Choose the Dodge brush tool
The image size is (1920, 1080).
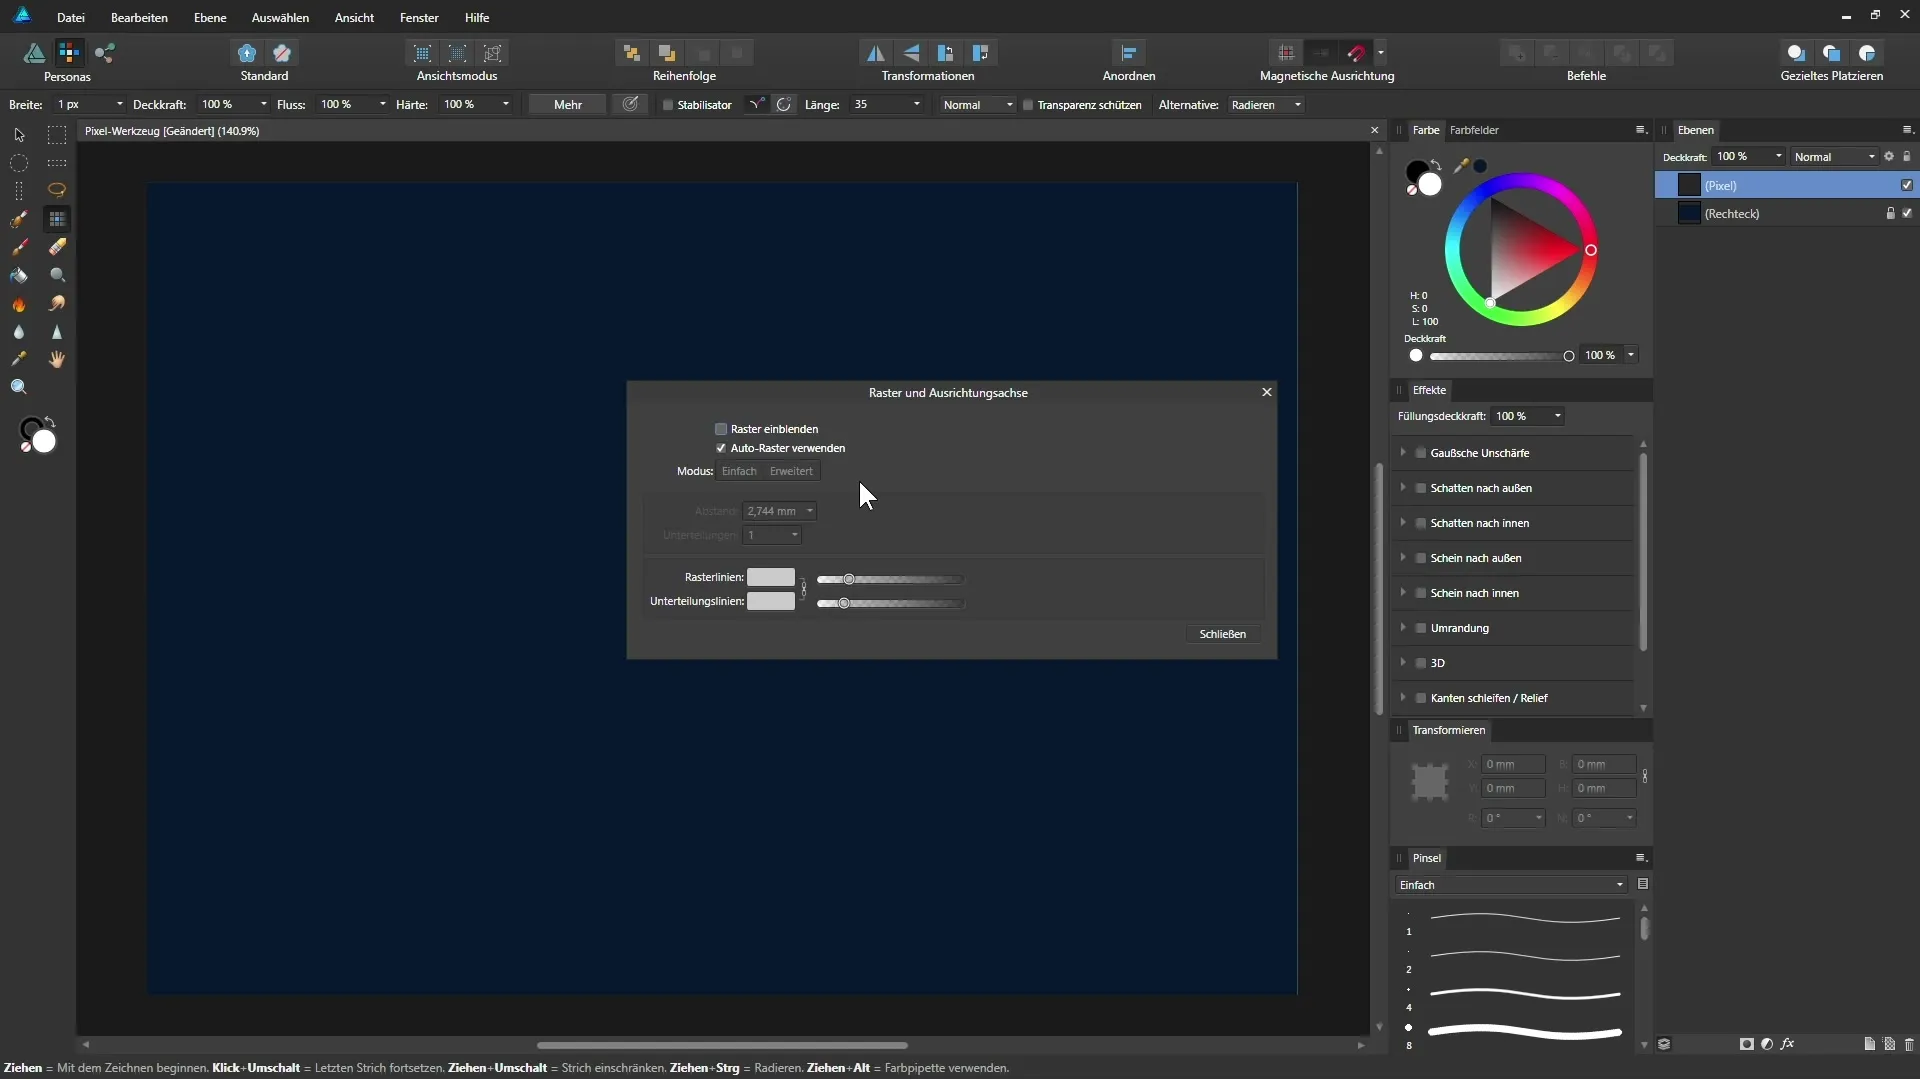pos(57,275)
